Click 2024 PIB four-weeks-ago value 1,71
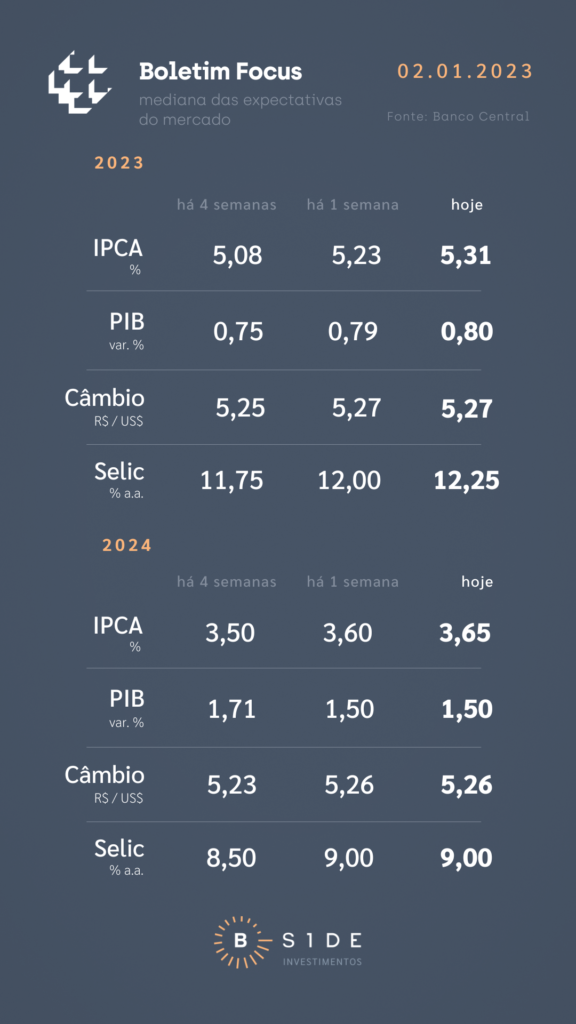The image size is (576, 1024). pos(232,709)
